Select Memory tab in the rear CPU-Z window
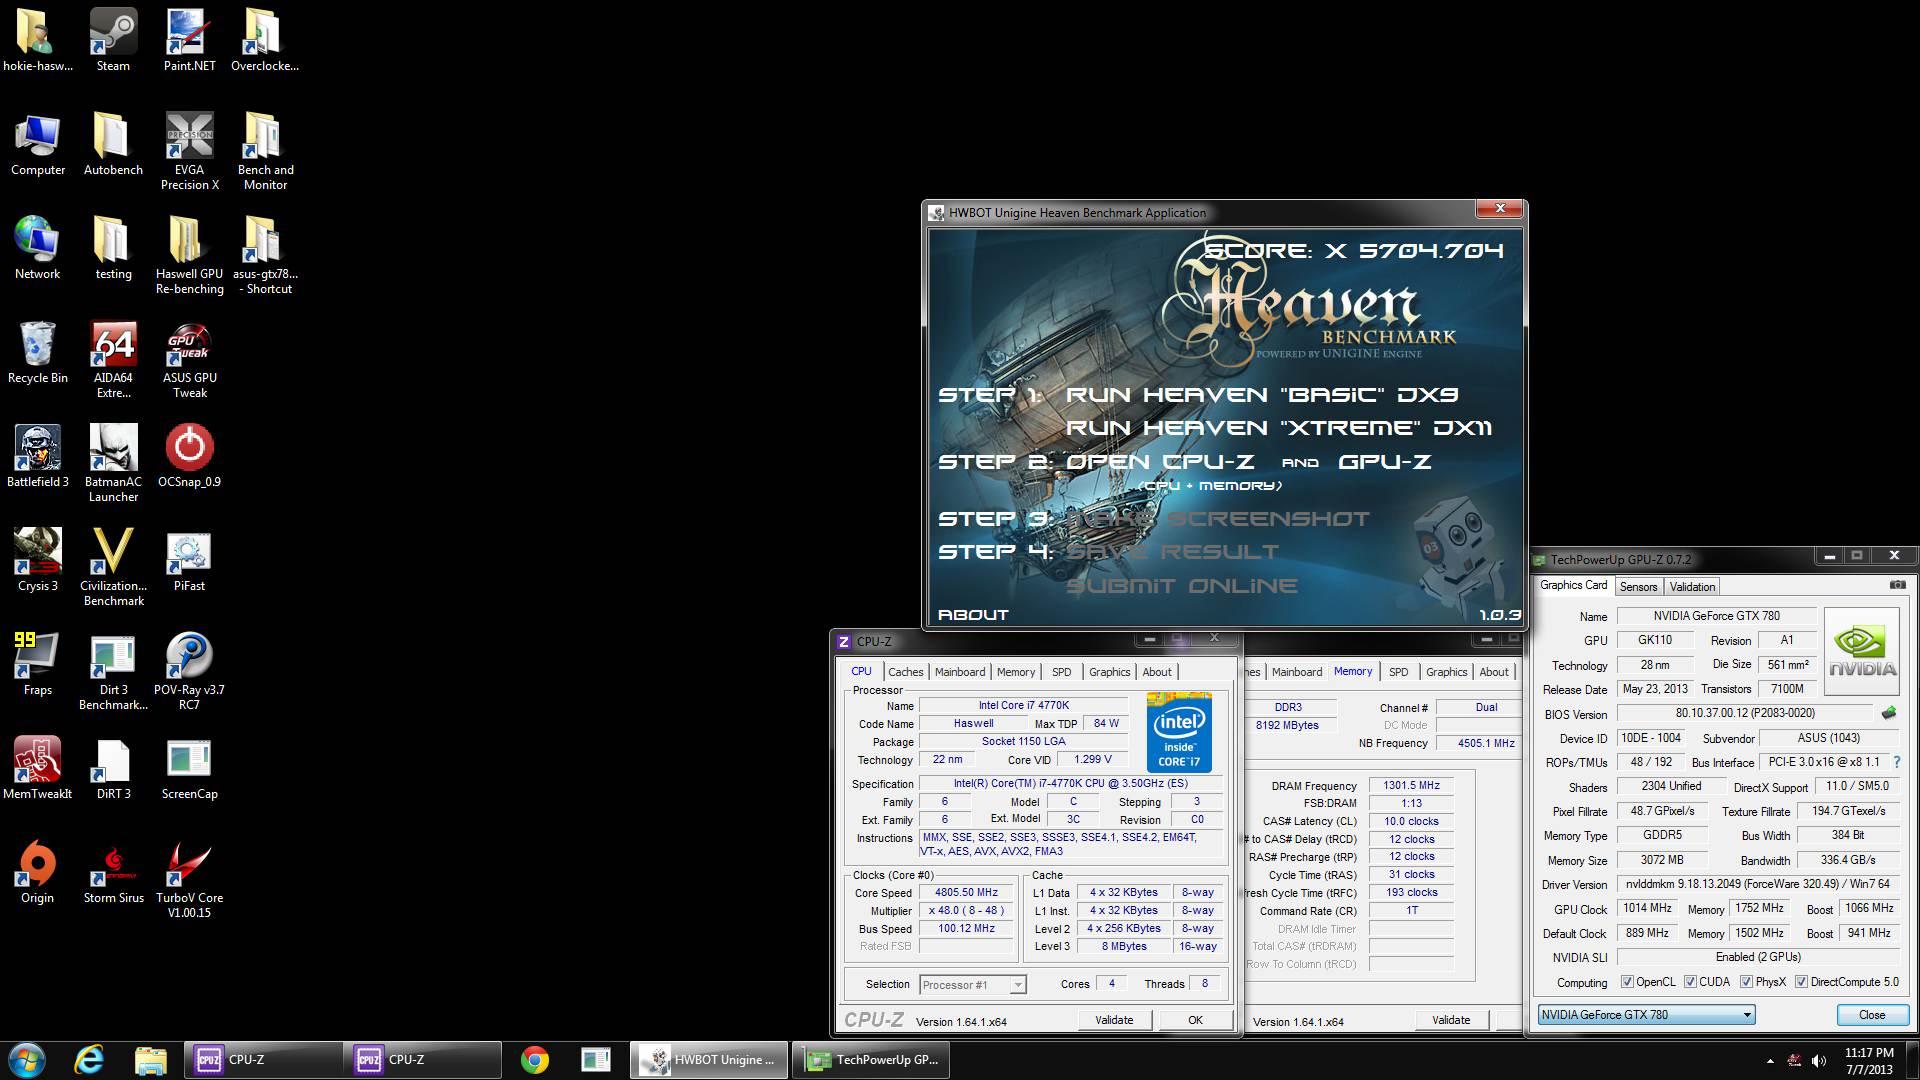The image size is (1920, 1080). [x=1352, y=671]
